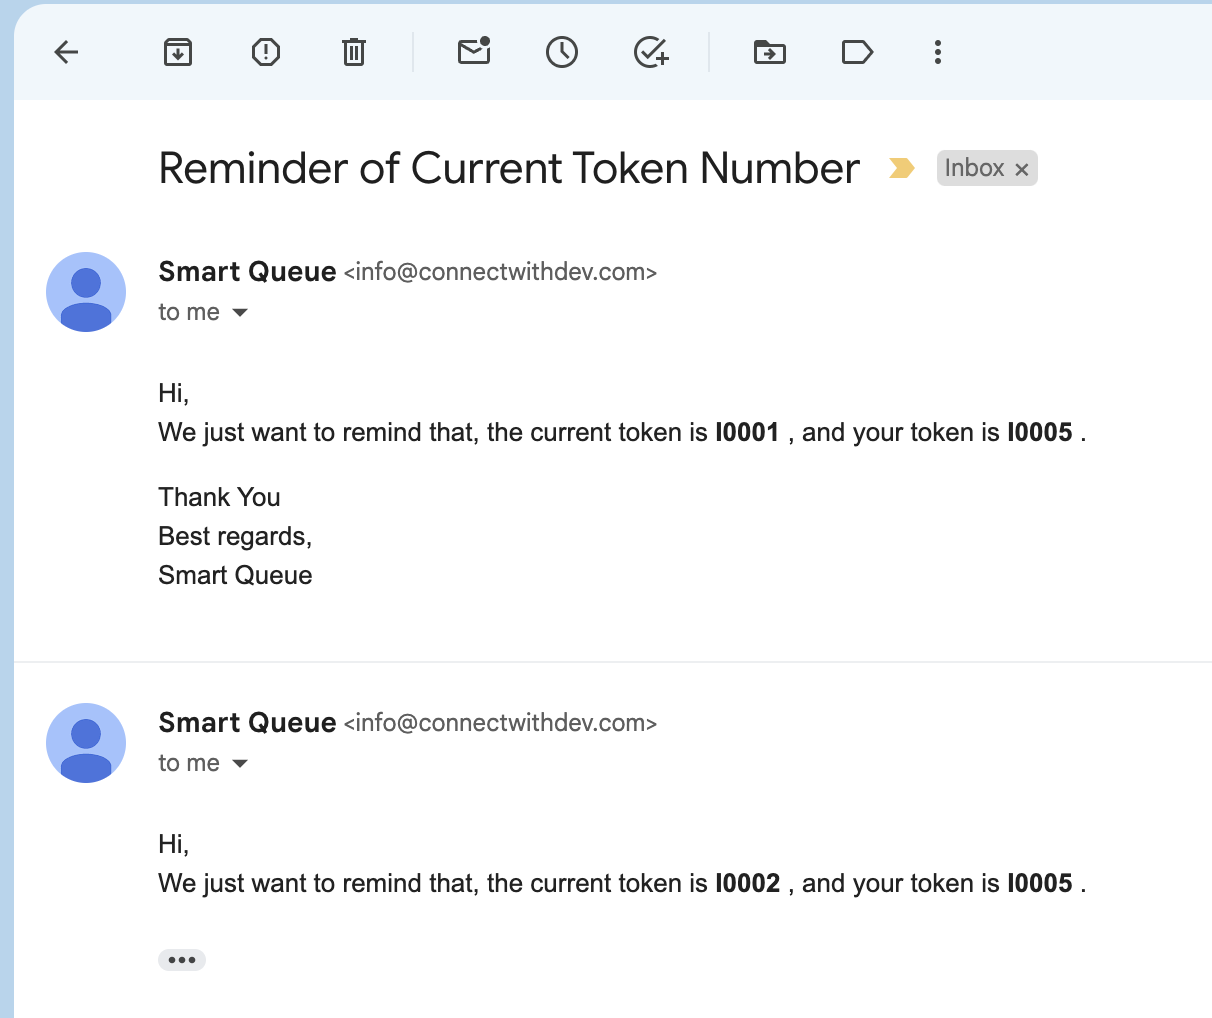1212x1018 pixels.
Task: Archive this email conversation
Action: pyautogui.click(x=178, y=52)
